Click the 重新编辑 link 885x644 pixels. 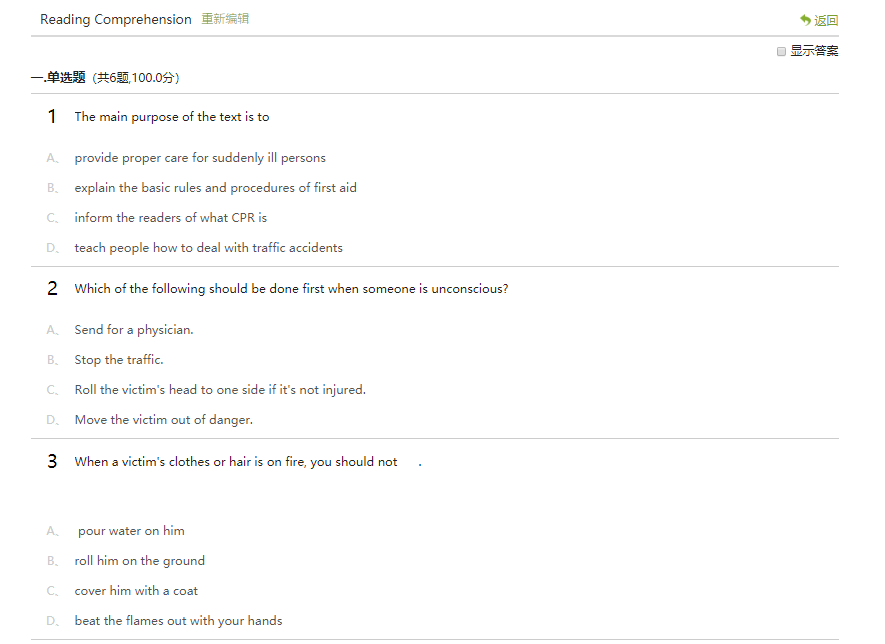pos(225,19)
